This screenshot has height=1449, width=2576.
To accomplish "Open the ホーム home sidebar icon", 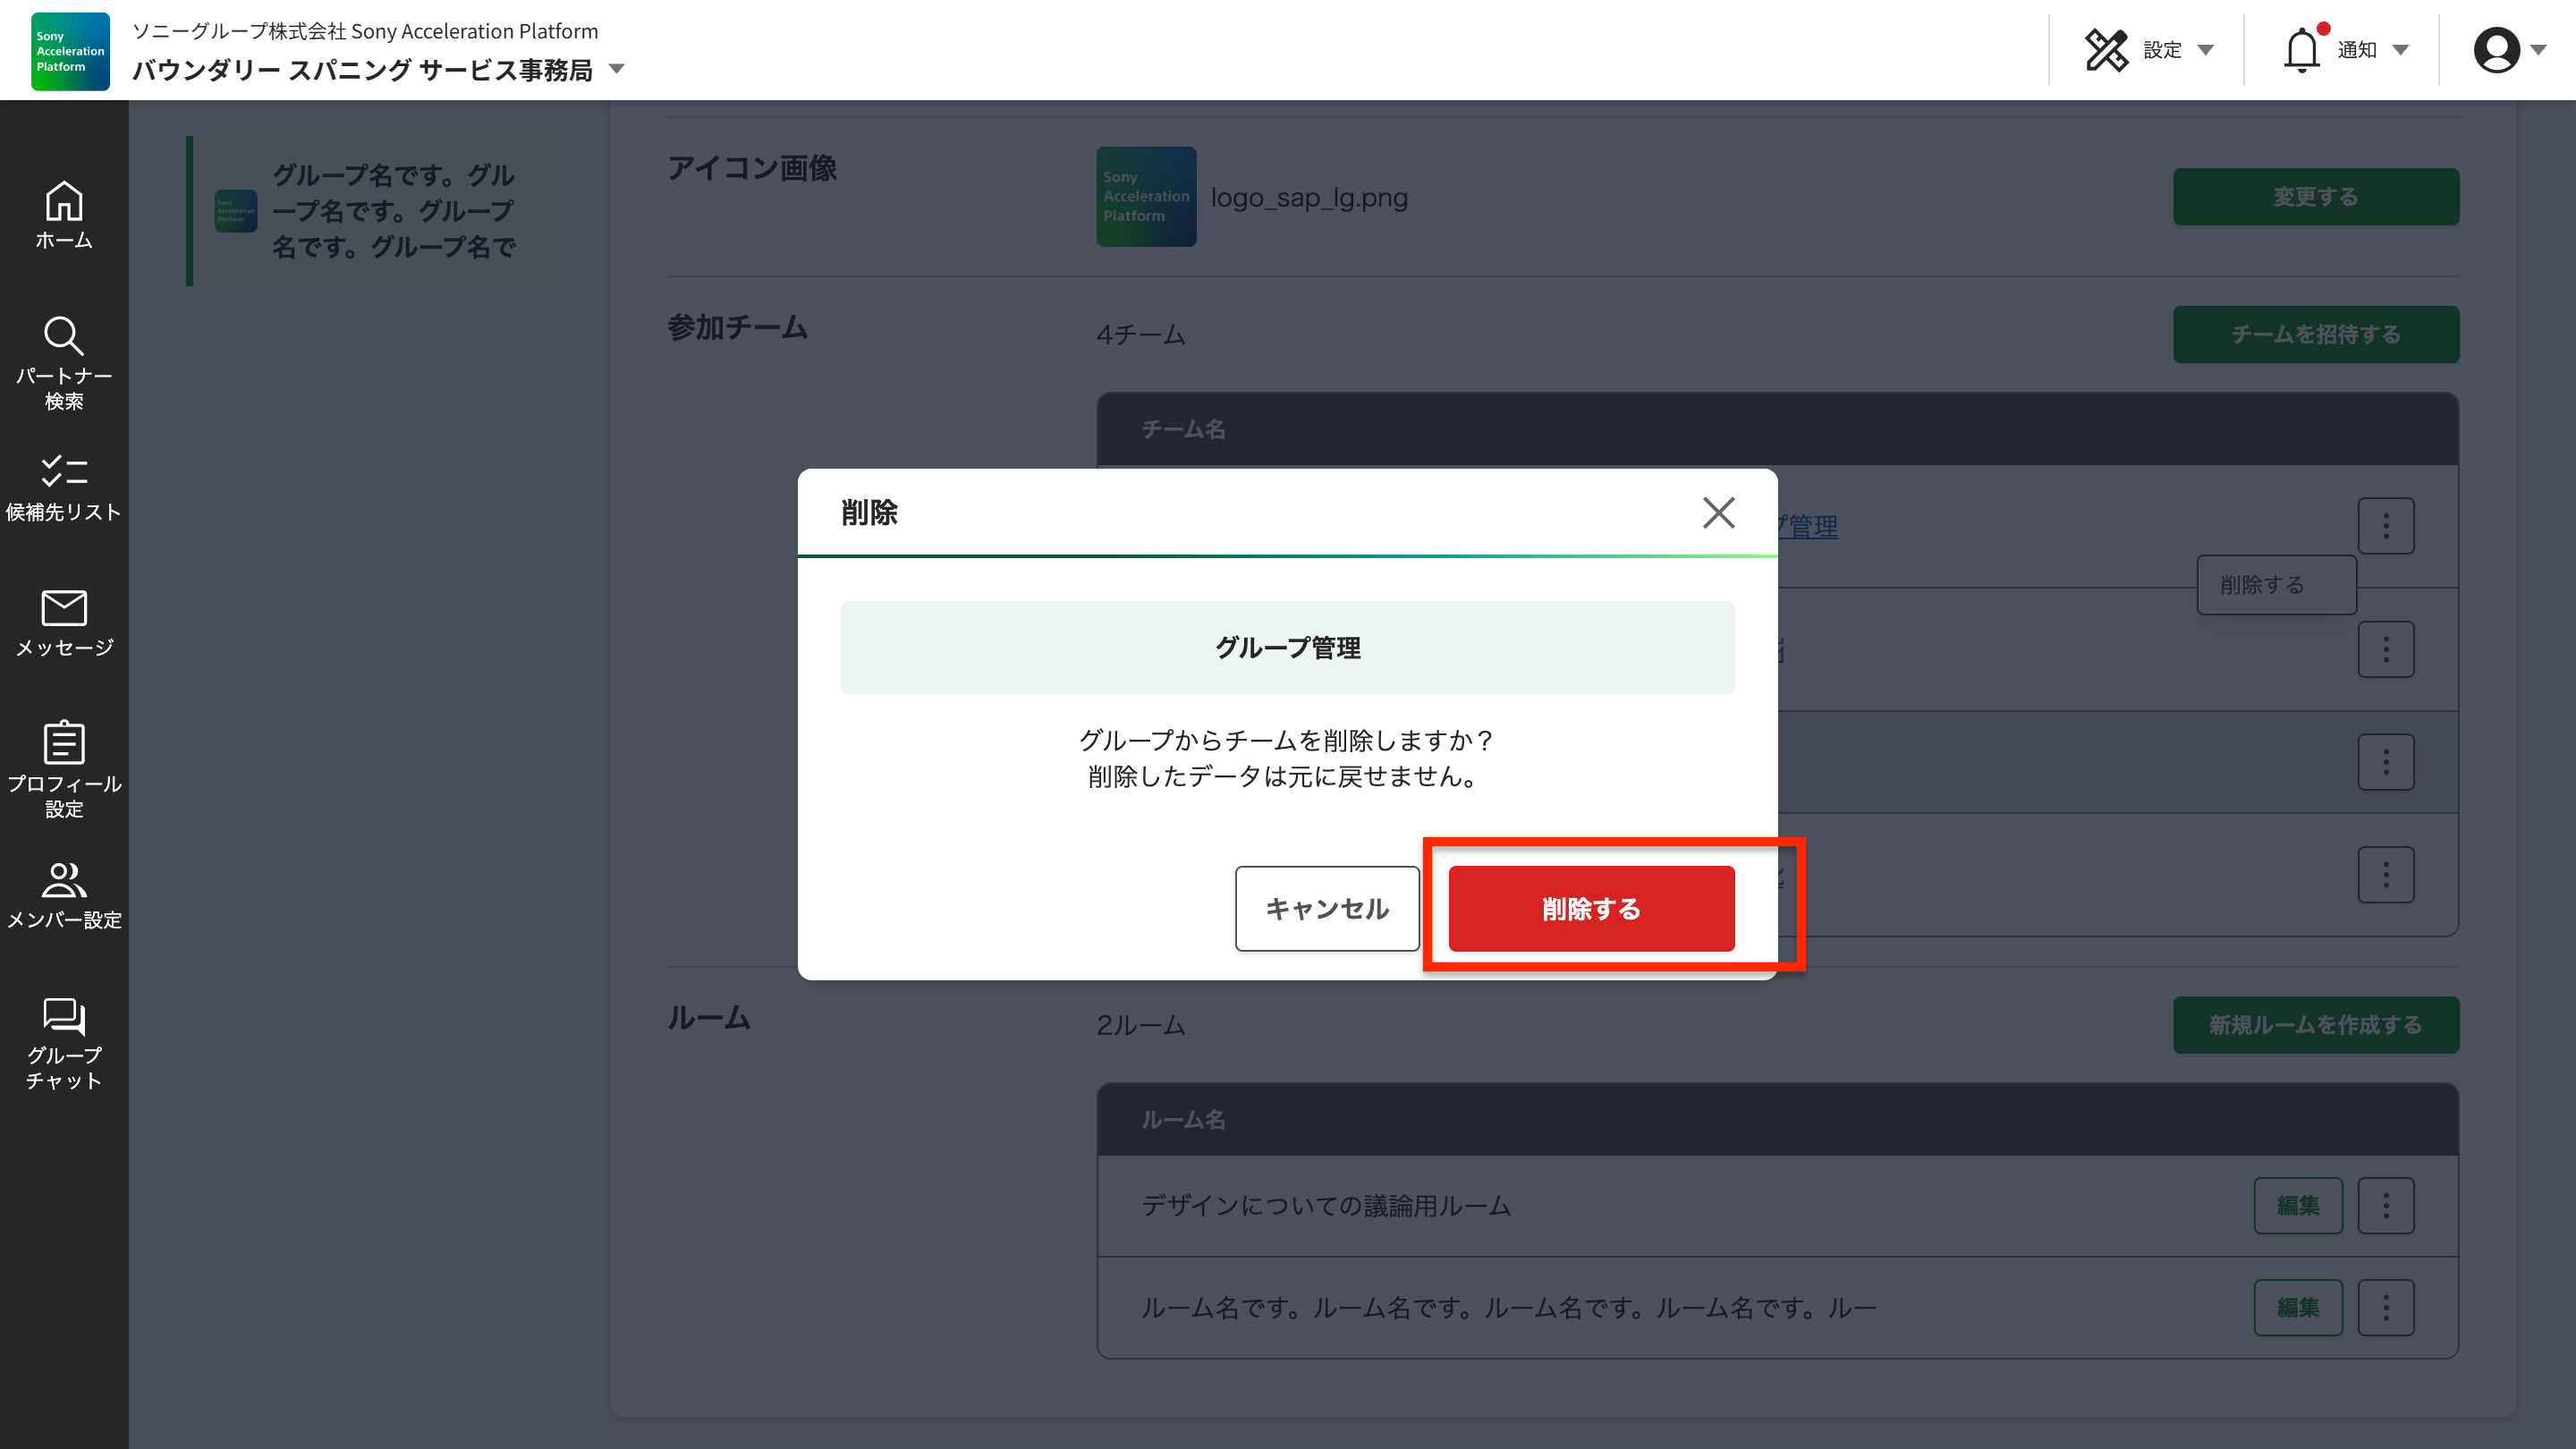I will pos(64,203).
